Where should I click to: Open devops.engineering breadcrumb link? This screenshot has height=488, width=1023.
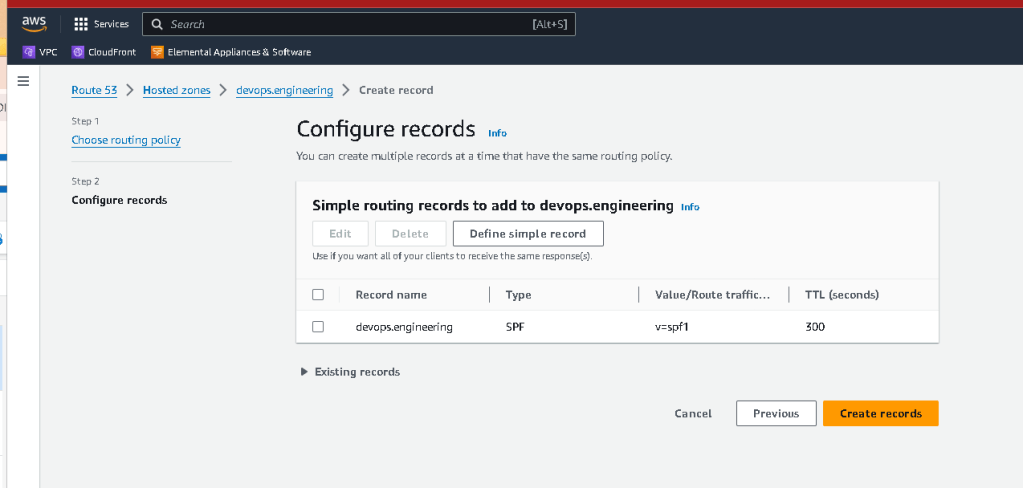[x=284, y=90]
